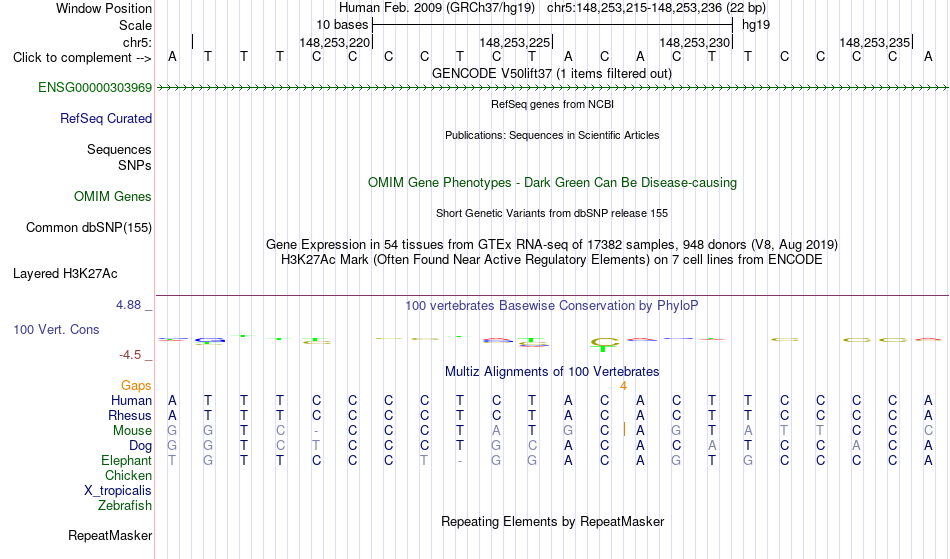Click '100 vertebrates Basewise Conservation by PhyloP' title

[552, 306]
